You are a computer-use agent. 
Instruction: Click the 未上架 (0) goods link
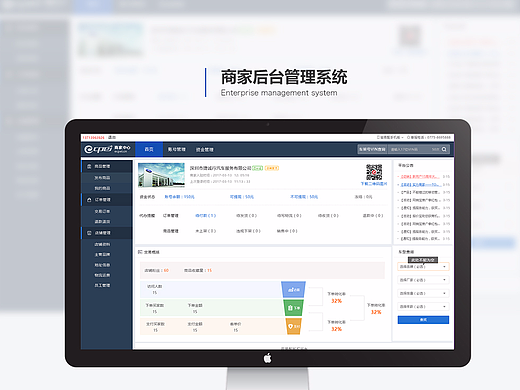click(205, 231)
